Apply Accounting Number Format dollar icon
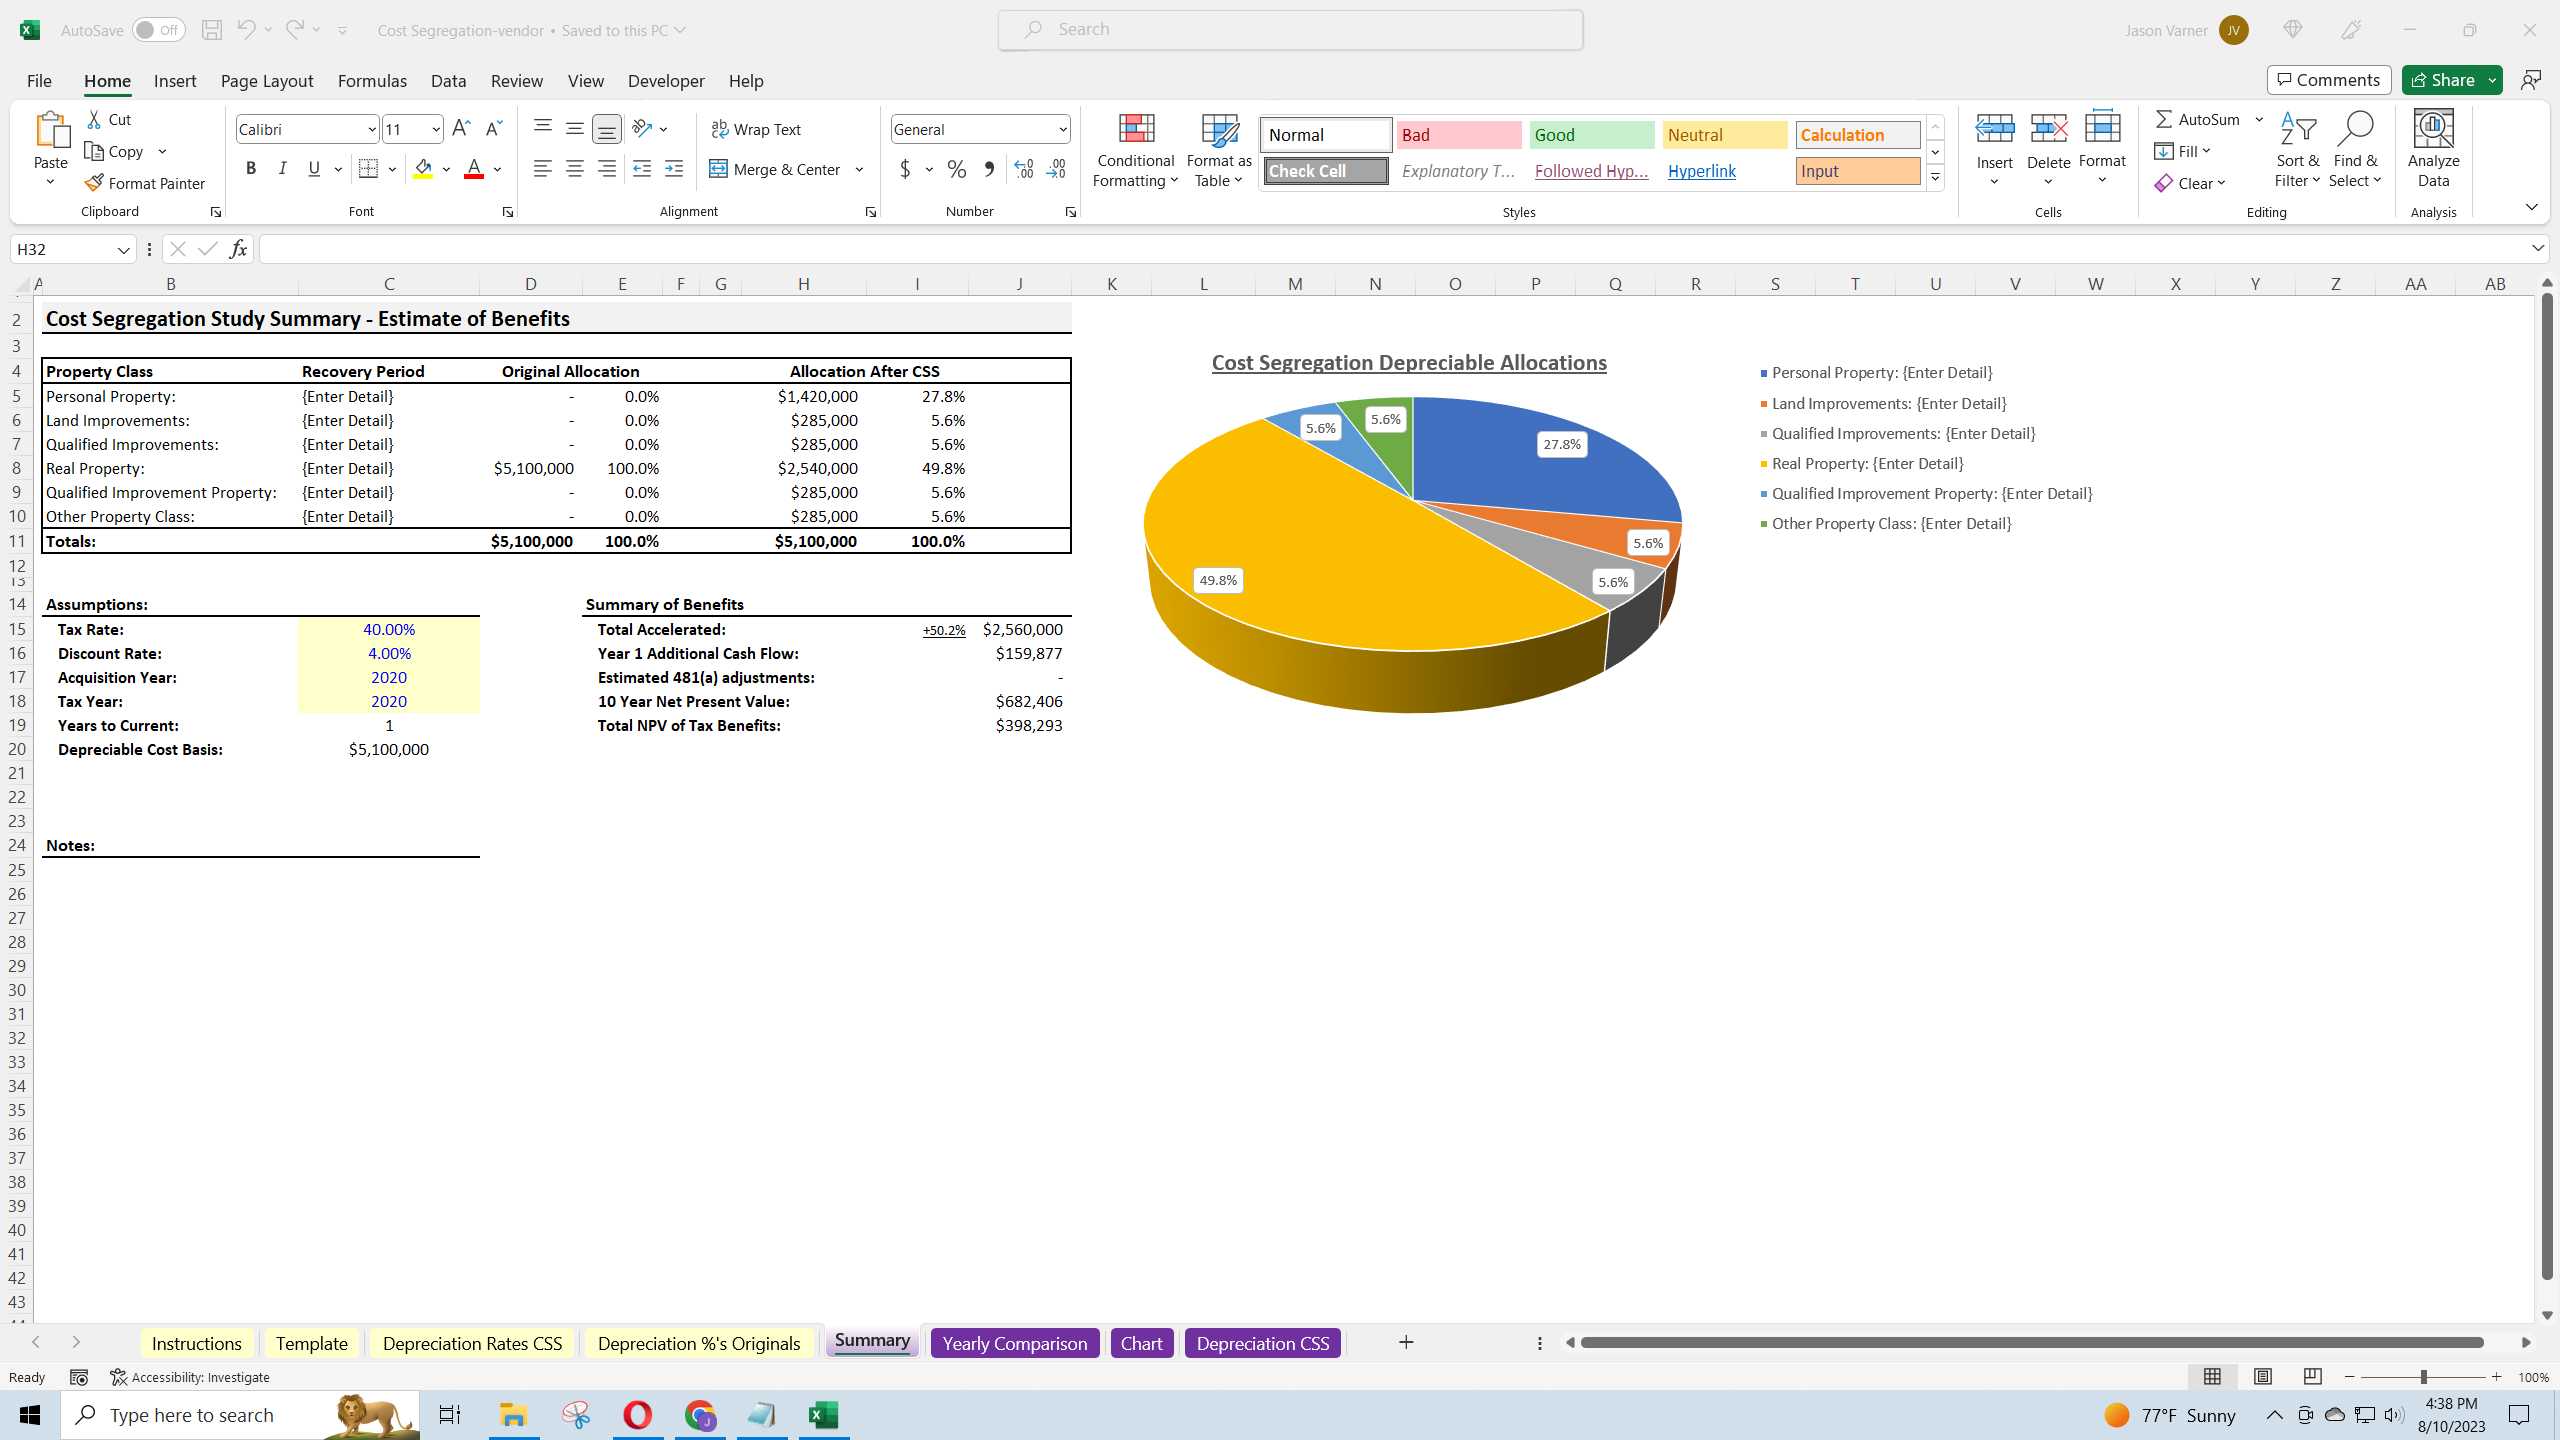 (x=905, y=169)
